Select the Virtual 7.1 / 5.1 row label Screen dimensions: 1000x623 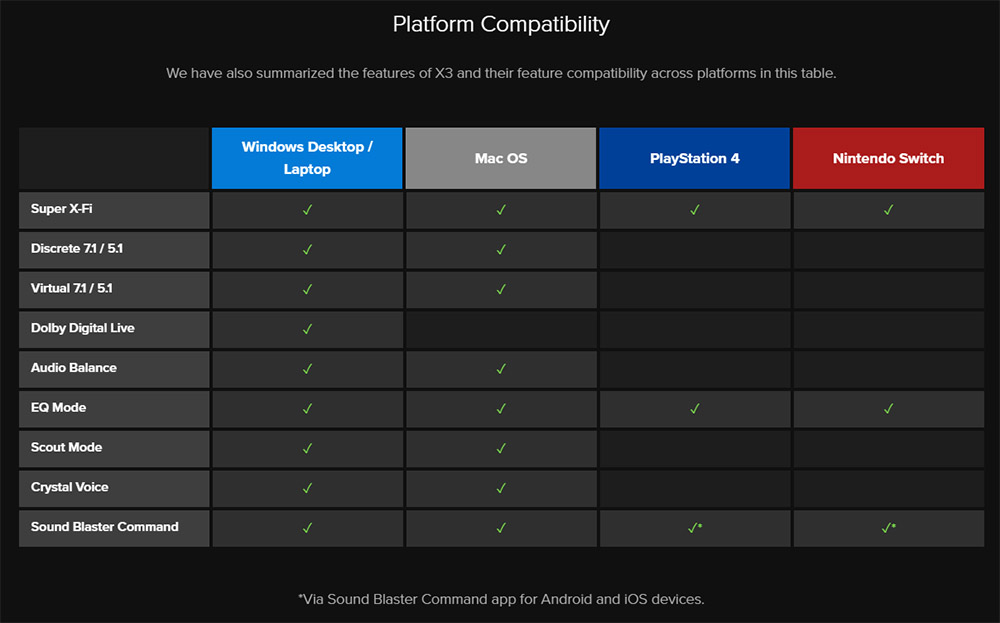point(114,290)
